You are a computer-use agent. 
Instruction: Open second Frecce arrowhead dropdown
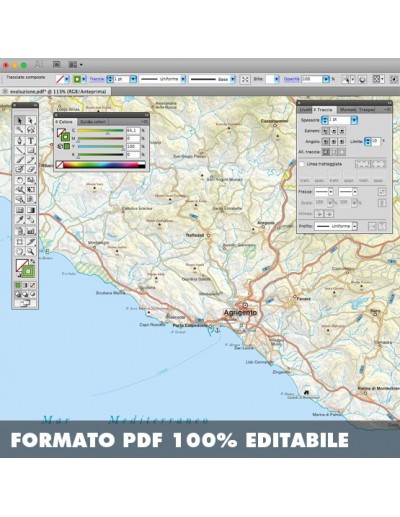coord(355,192)
